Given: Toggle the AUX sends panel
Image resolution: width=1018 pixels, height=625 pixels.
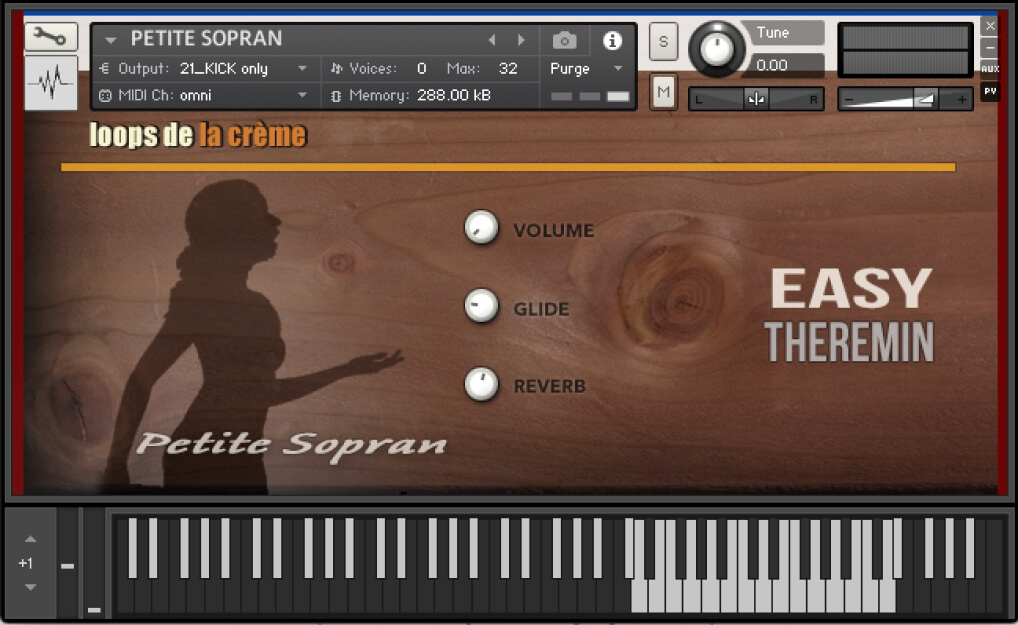Looking at the screenshot, I should [x=989, y=69].
